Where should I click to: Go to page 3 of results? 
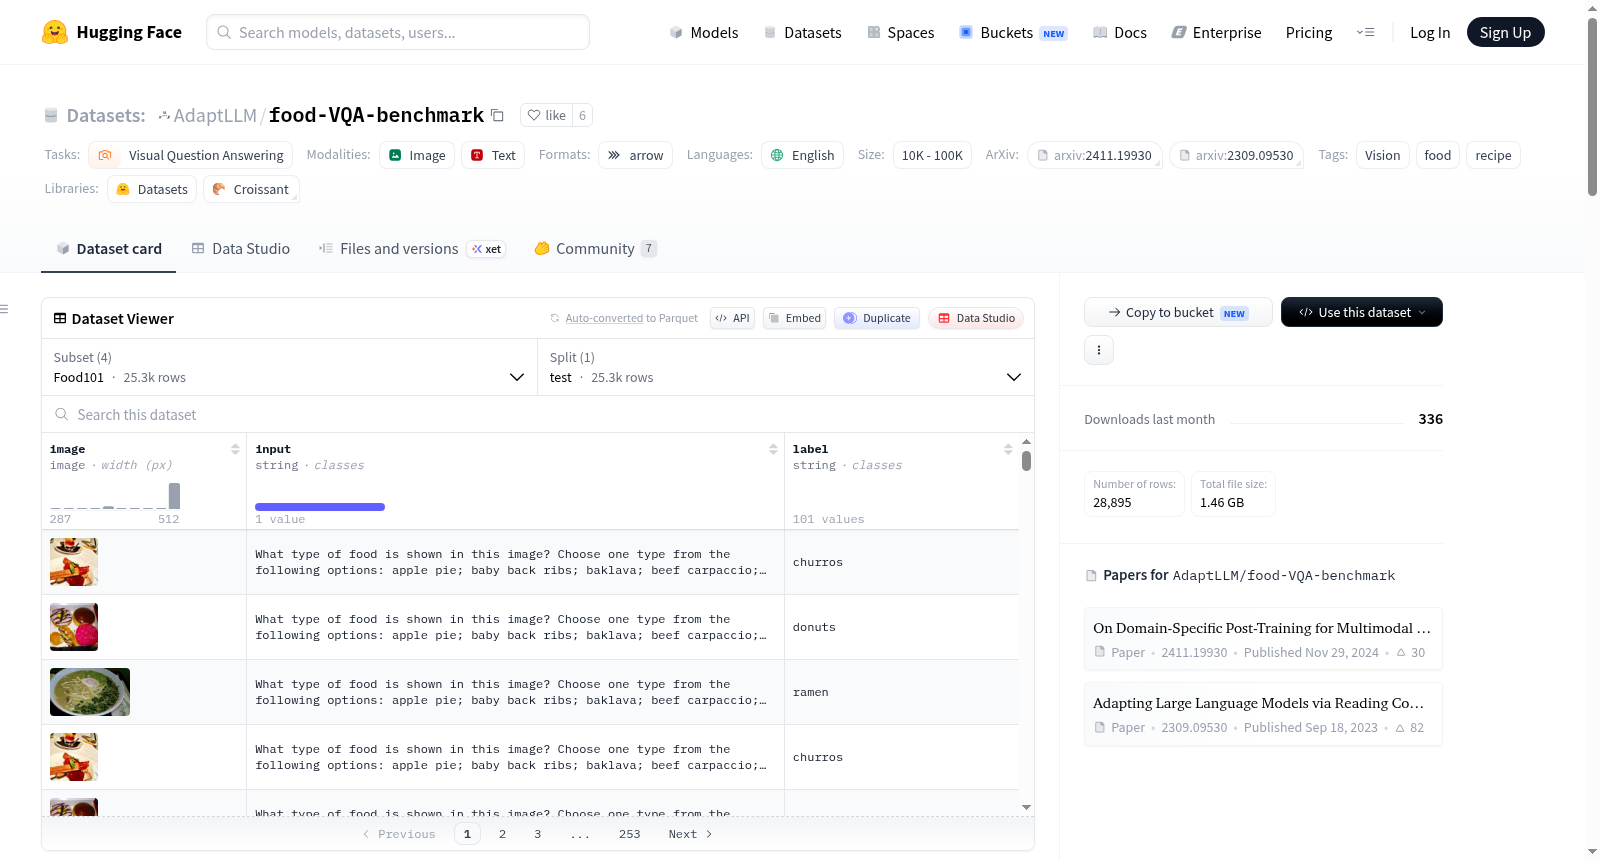[x=537, y=834]
